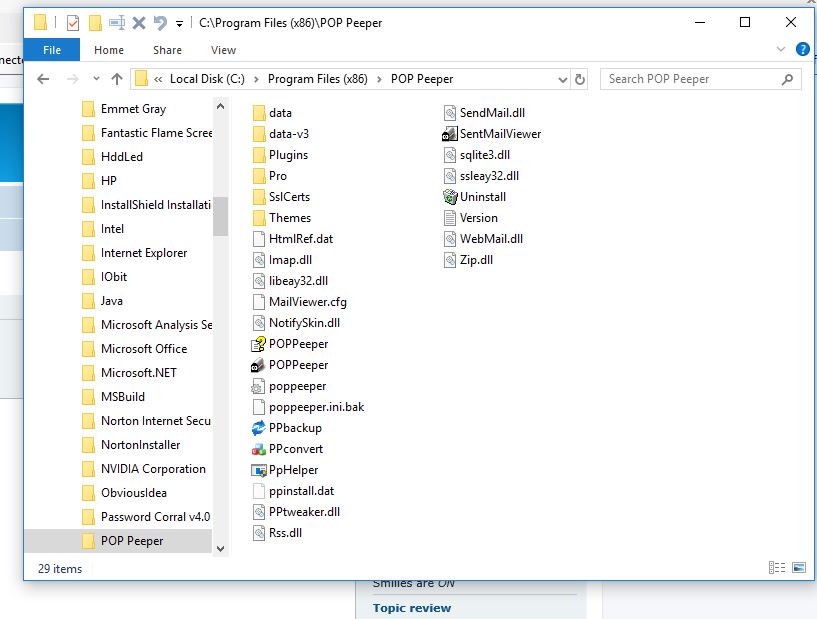
Task: Select the WebMail.dll file name
Action: coord(491,239)
